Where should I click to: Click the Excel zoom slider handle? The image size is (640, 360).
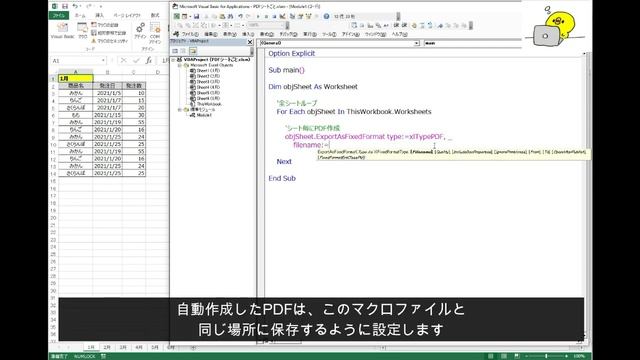tap(546, 356)
